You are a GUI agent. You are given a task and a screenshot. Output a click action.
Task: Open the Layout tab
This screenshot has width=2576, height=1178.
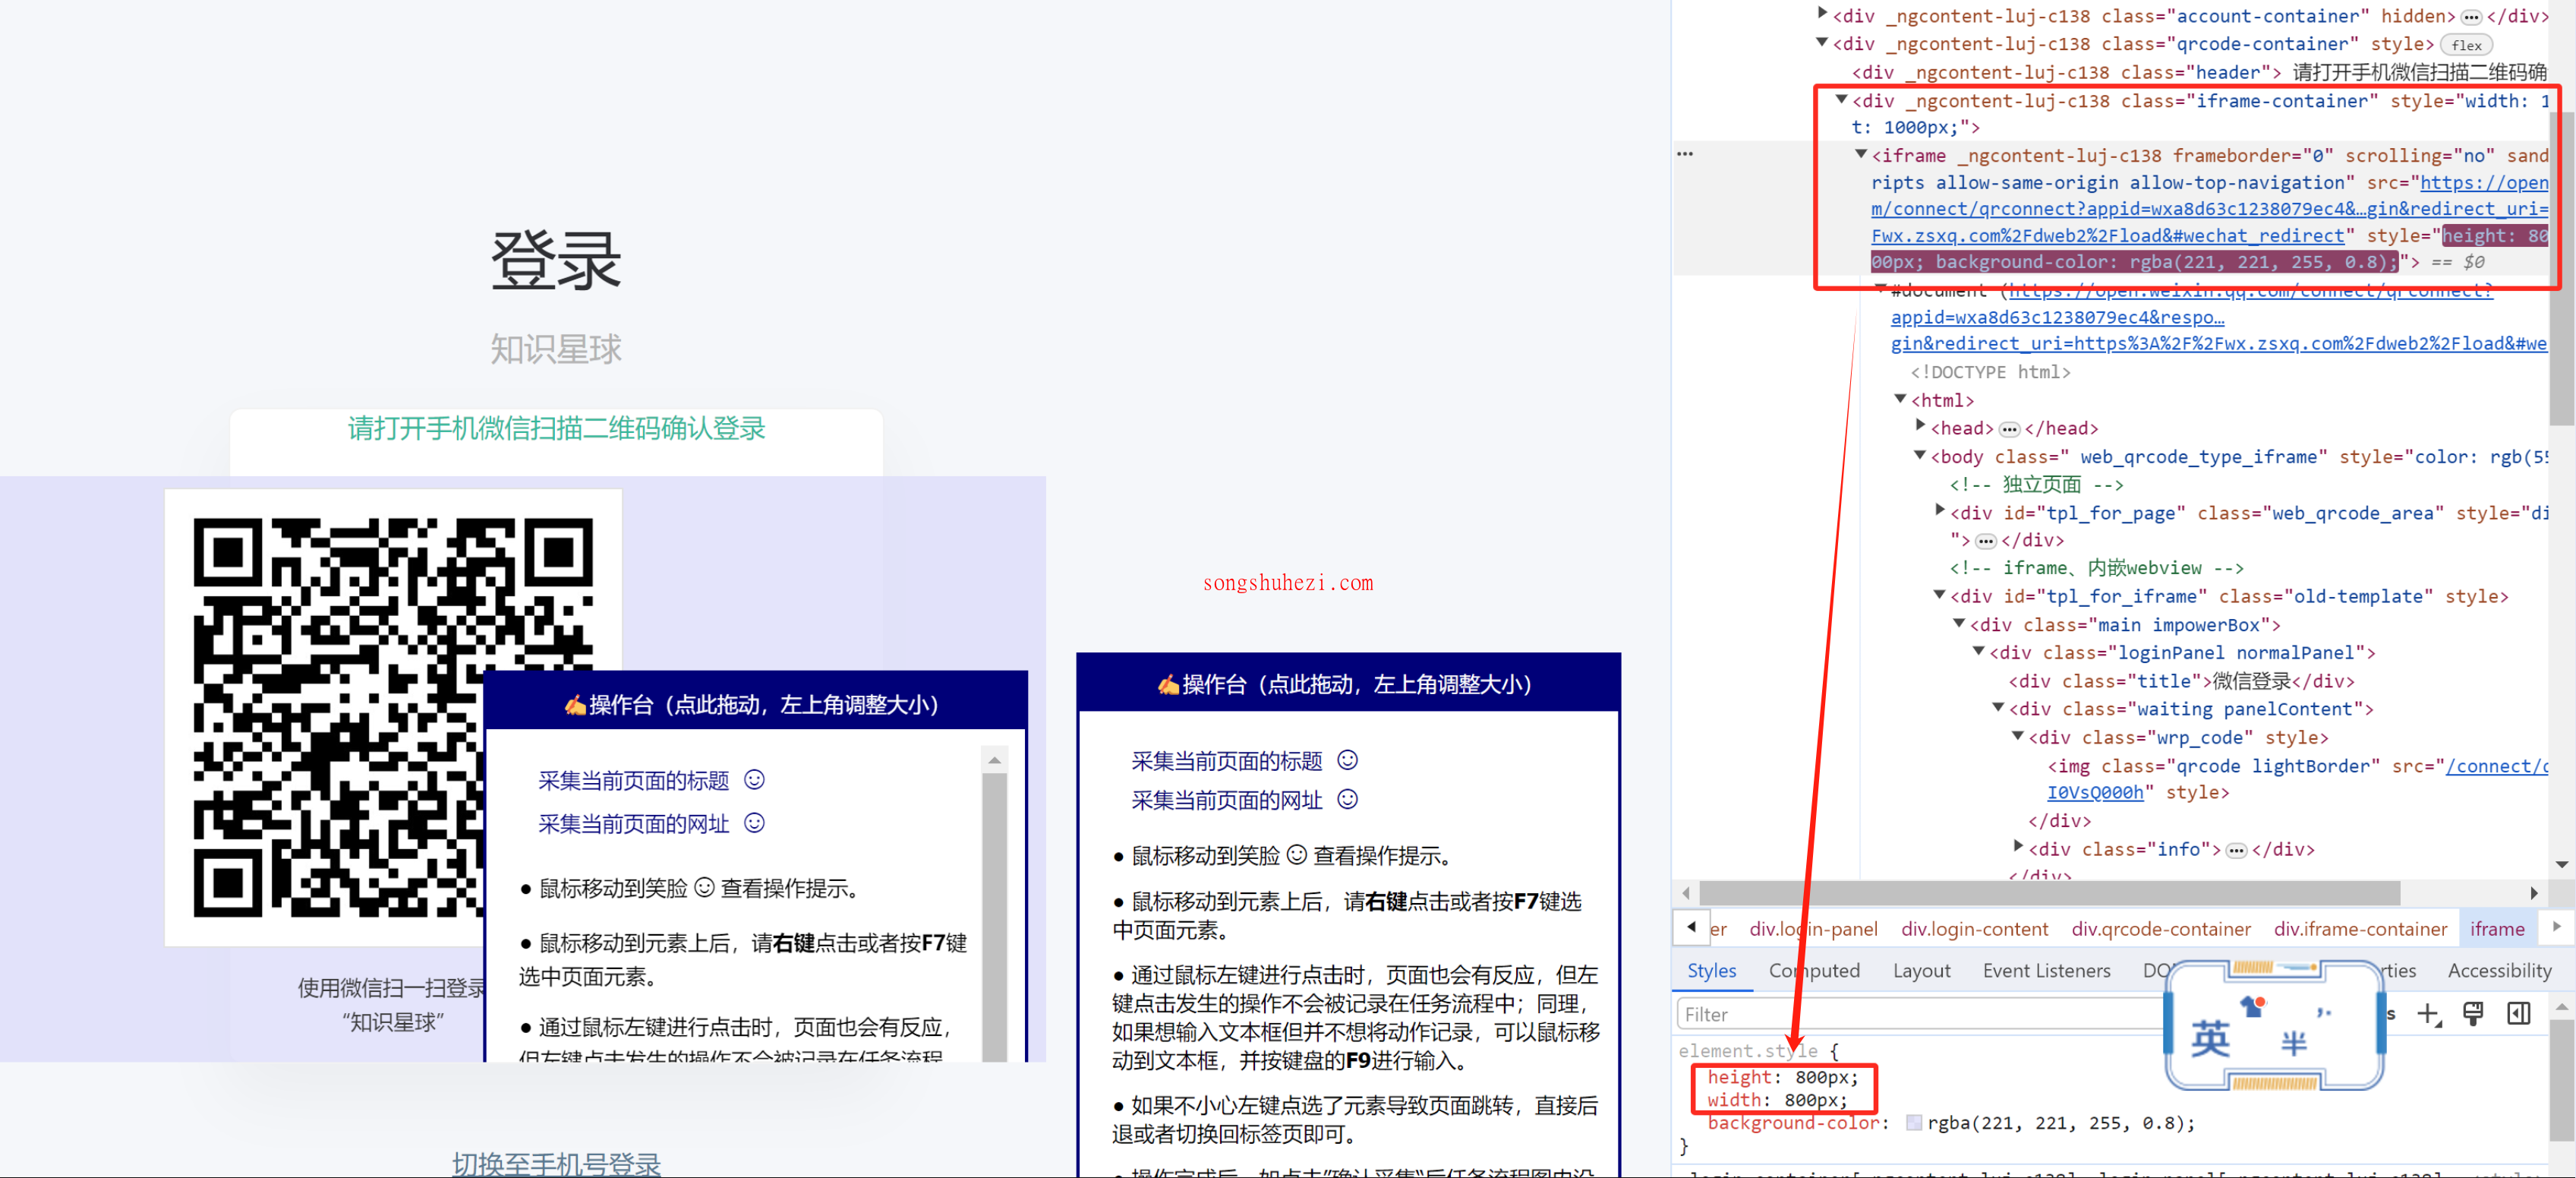tap(1921, 970)
